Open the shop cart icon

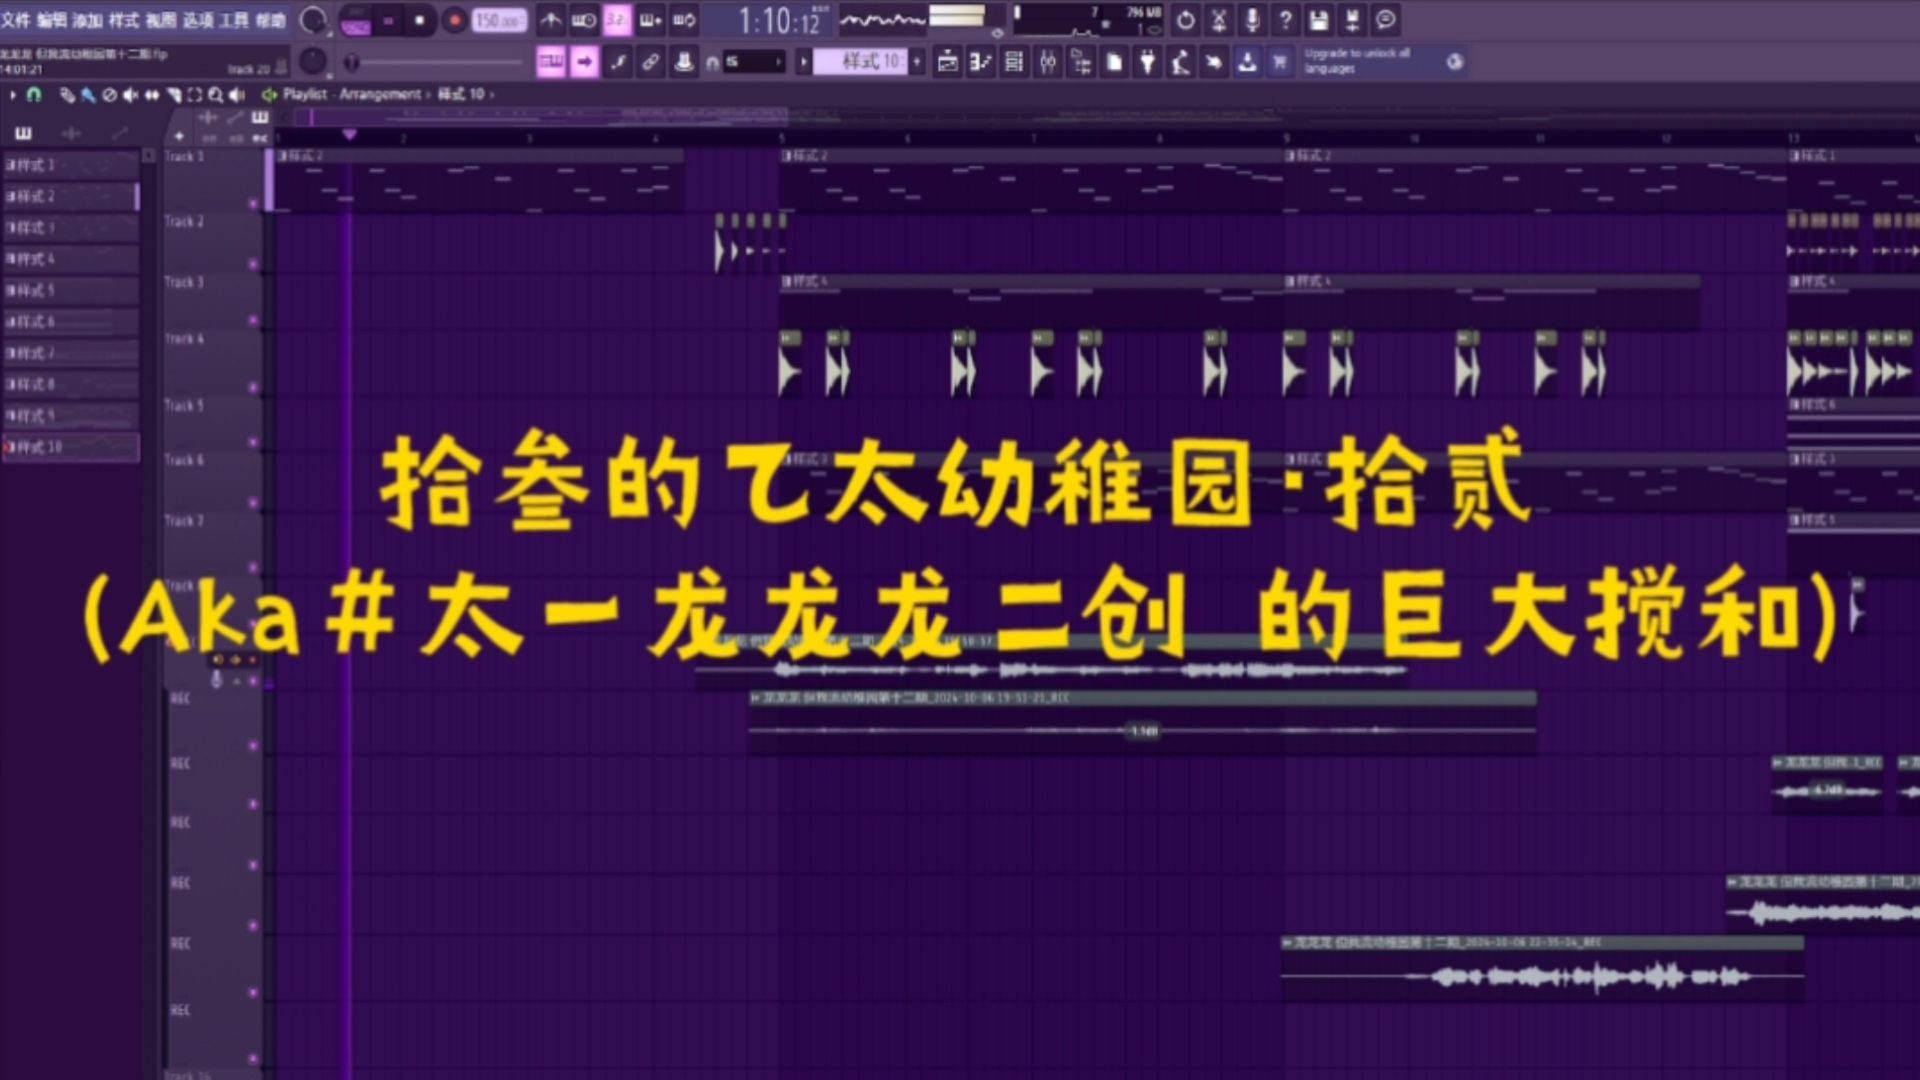(1279, 63)
